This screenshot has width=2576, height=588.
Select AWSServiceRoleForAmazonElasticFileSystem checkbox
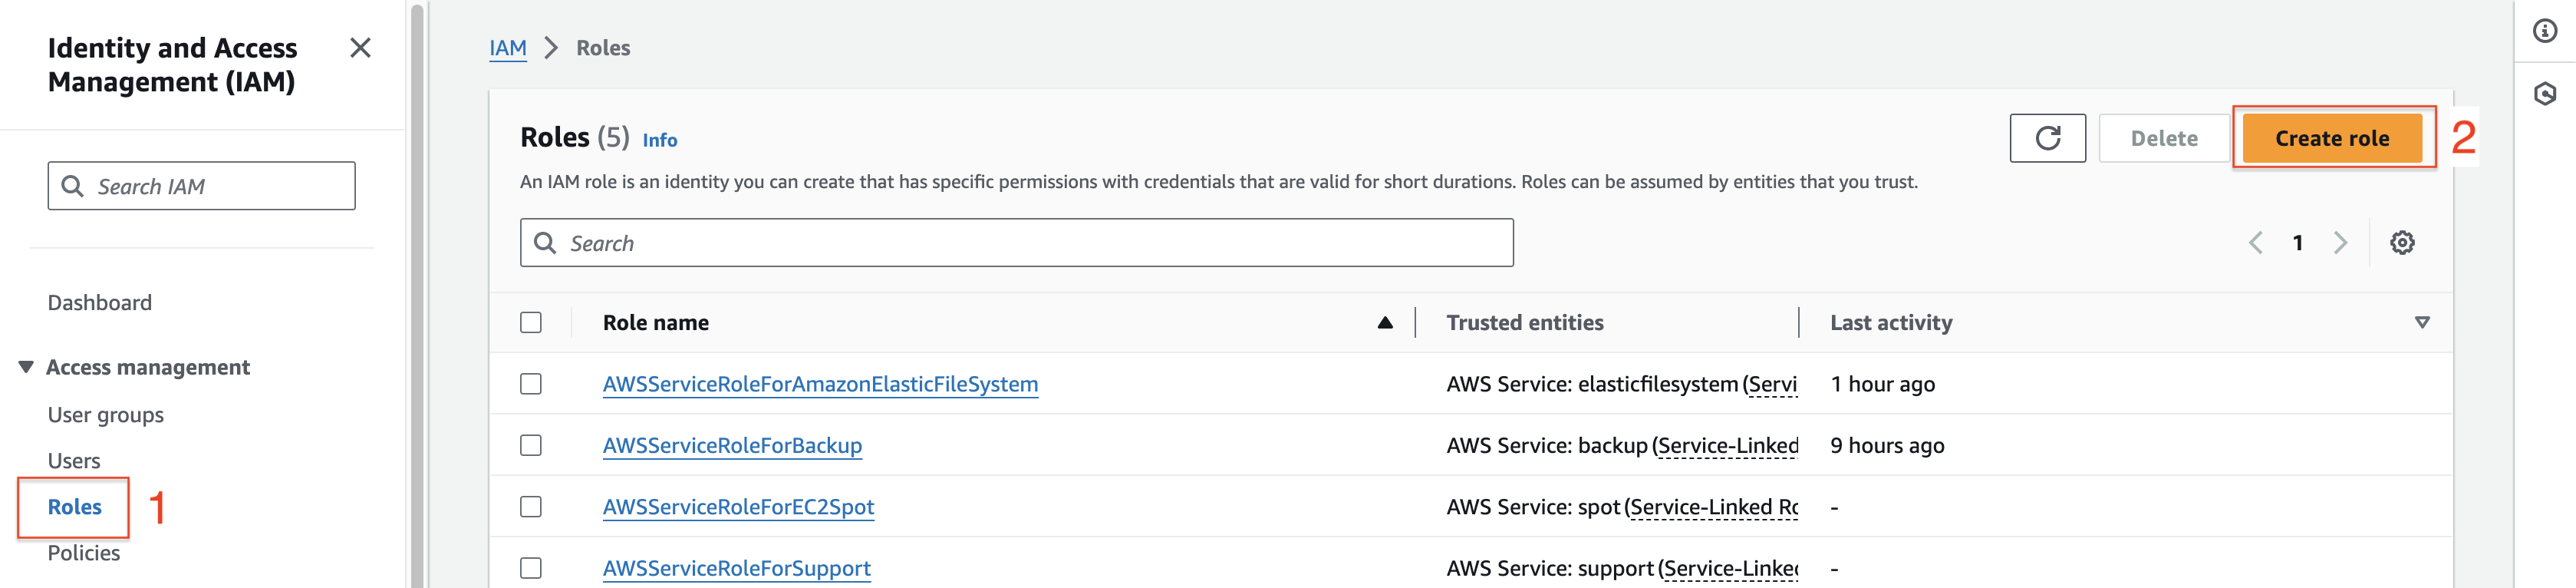pyautogui.click(x=531, y=384)
